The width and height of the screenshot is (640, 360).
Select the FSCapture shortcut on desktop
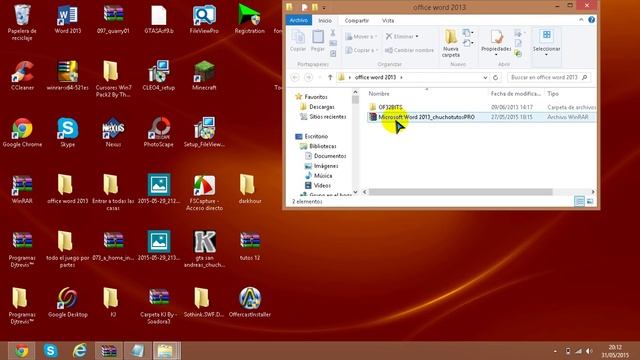click(204, 193)
